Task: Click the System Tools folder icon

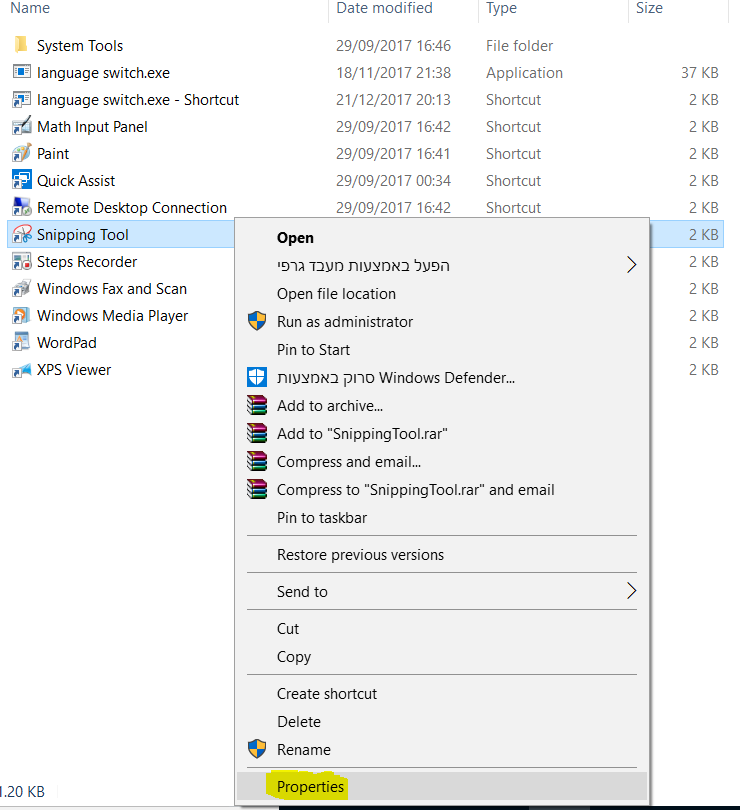Action: [21, 45]
